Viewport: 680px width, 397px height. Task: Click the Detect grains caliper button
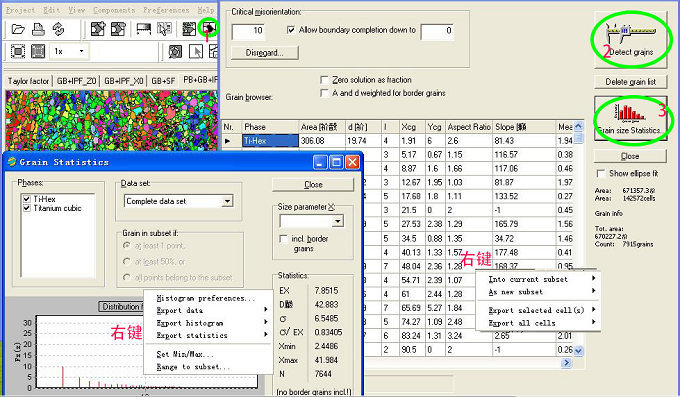[x=631, y=39]
